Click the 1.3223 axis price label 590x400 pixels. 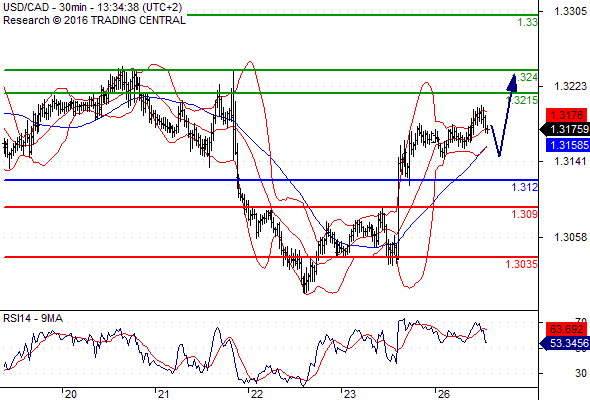click(x=570, y=86)
